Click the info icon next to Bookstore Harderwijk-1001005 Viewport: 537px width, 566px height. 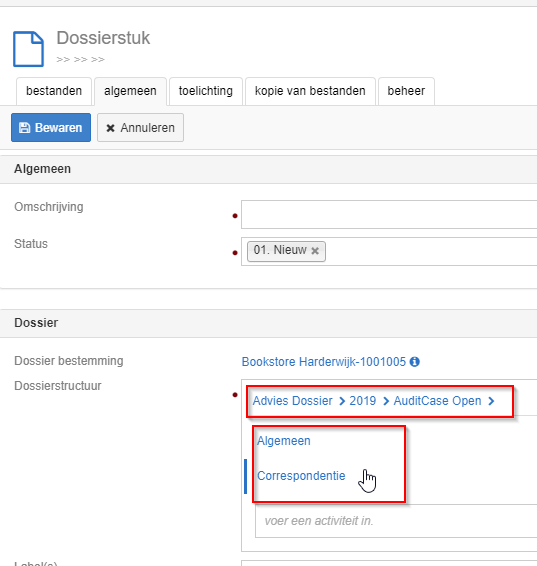click(415, 362)
